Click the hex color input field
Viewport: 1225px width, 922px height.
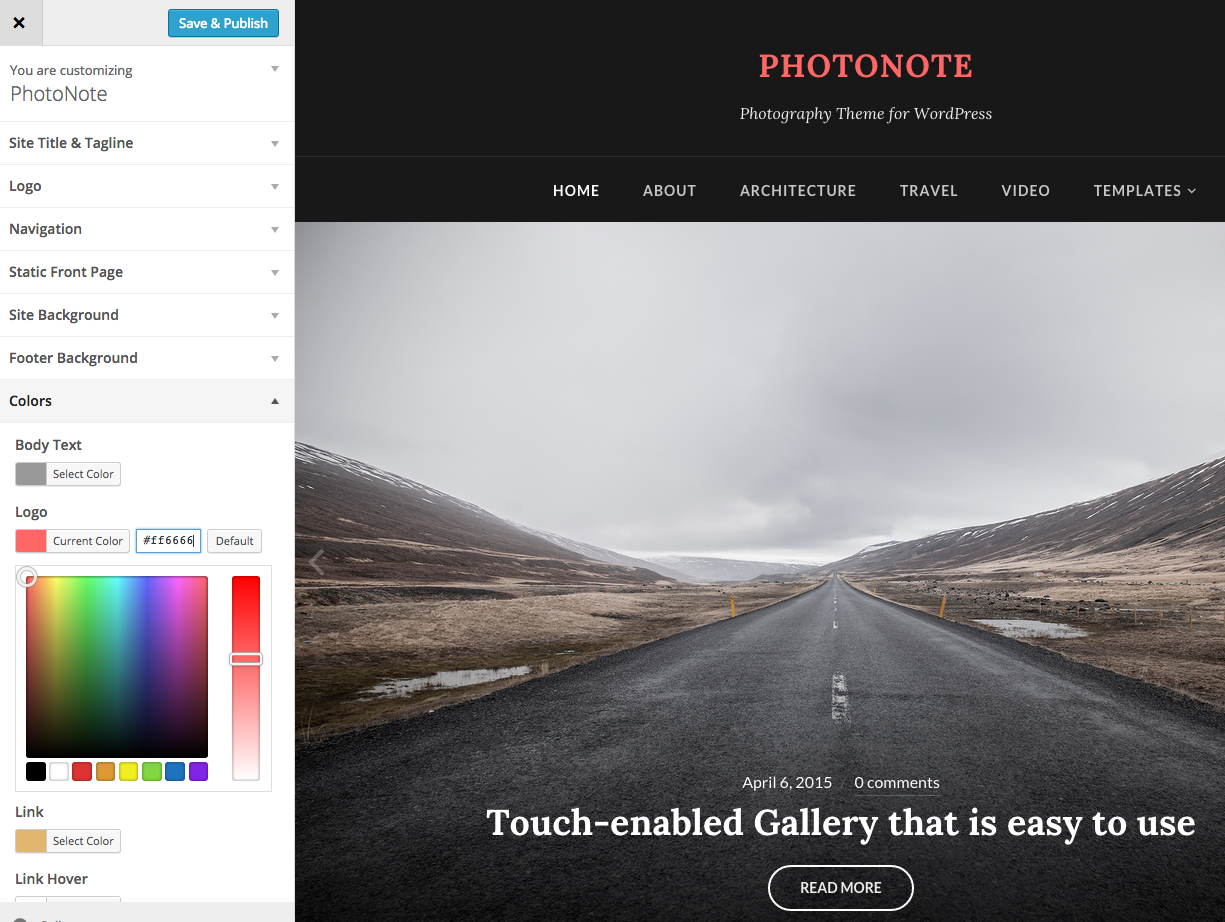click(169, 541)
